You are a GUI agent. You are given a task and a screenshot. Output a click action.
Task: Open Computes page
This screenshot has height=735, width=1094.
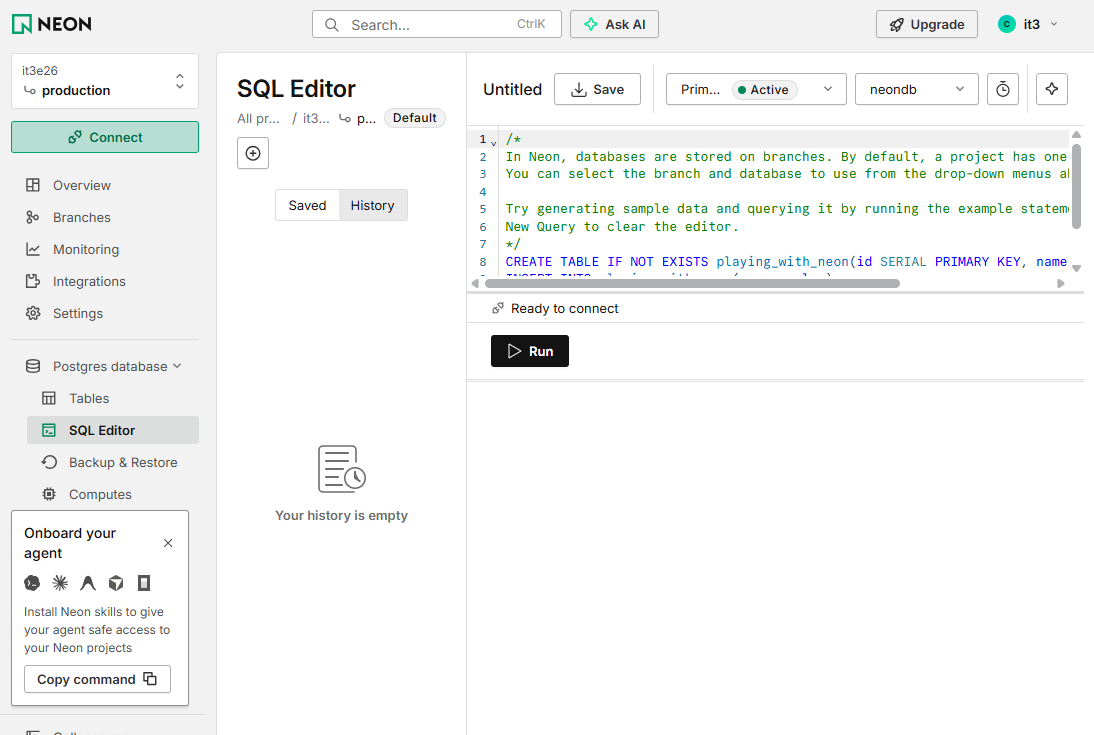[100, 494]
